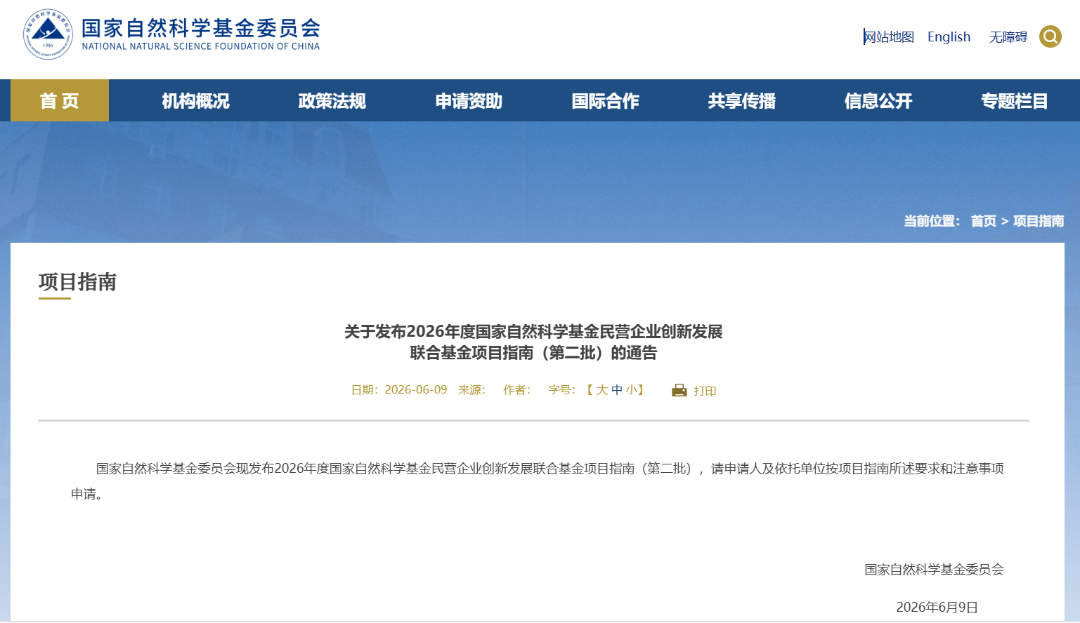Click the date 日期：2026-06-09
This screenshot has width=1080, height=623.
(x=399, y=390)
